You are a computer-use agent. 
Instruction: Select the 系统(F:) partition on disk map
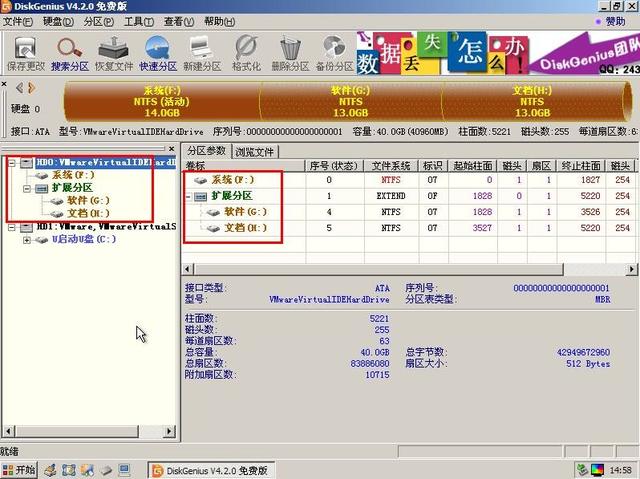[x=162, y=102]
